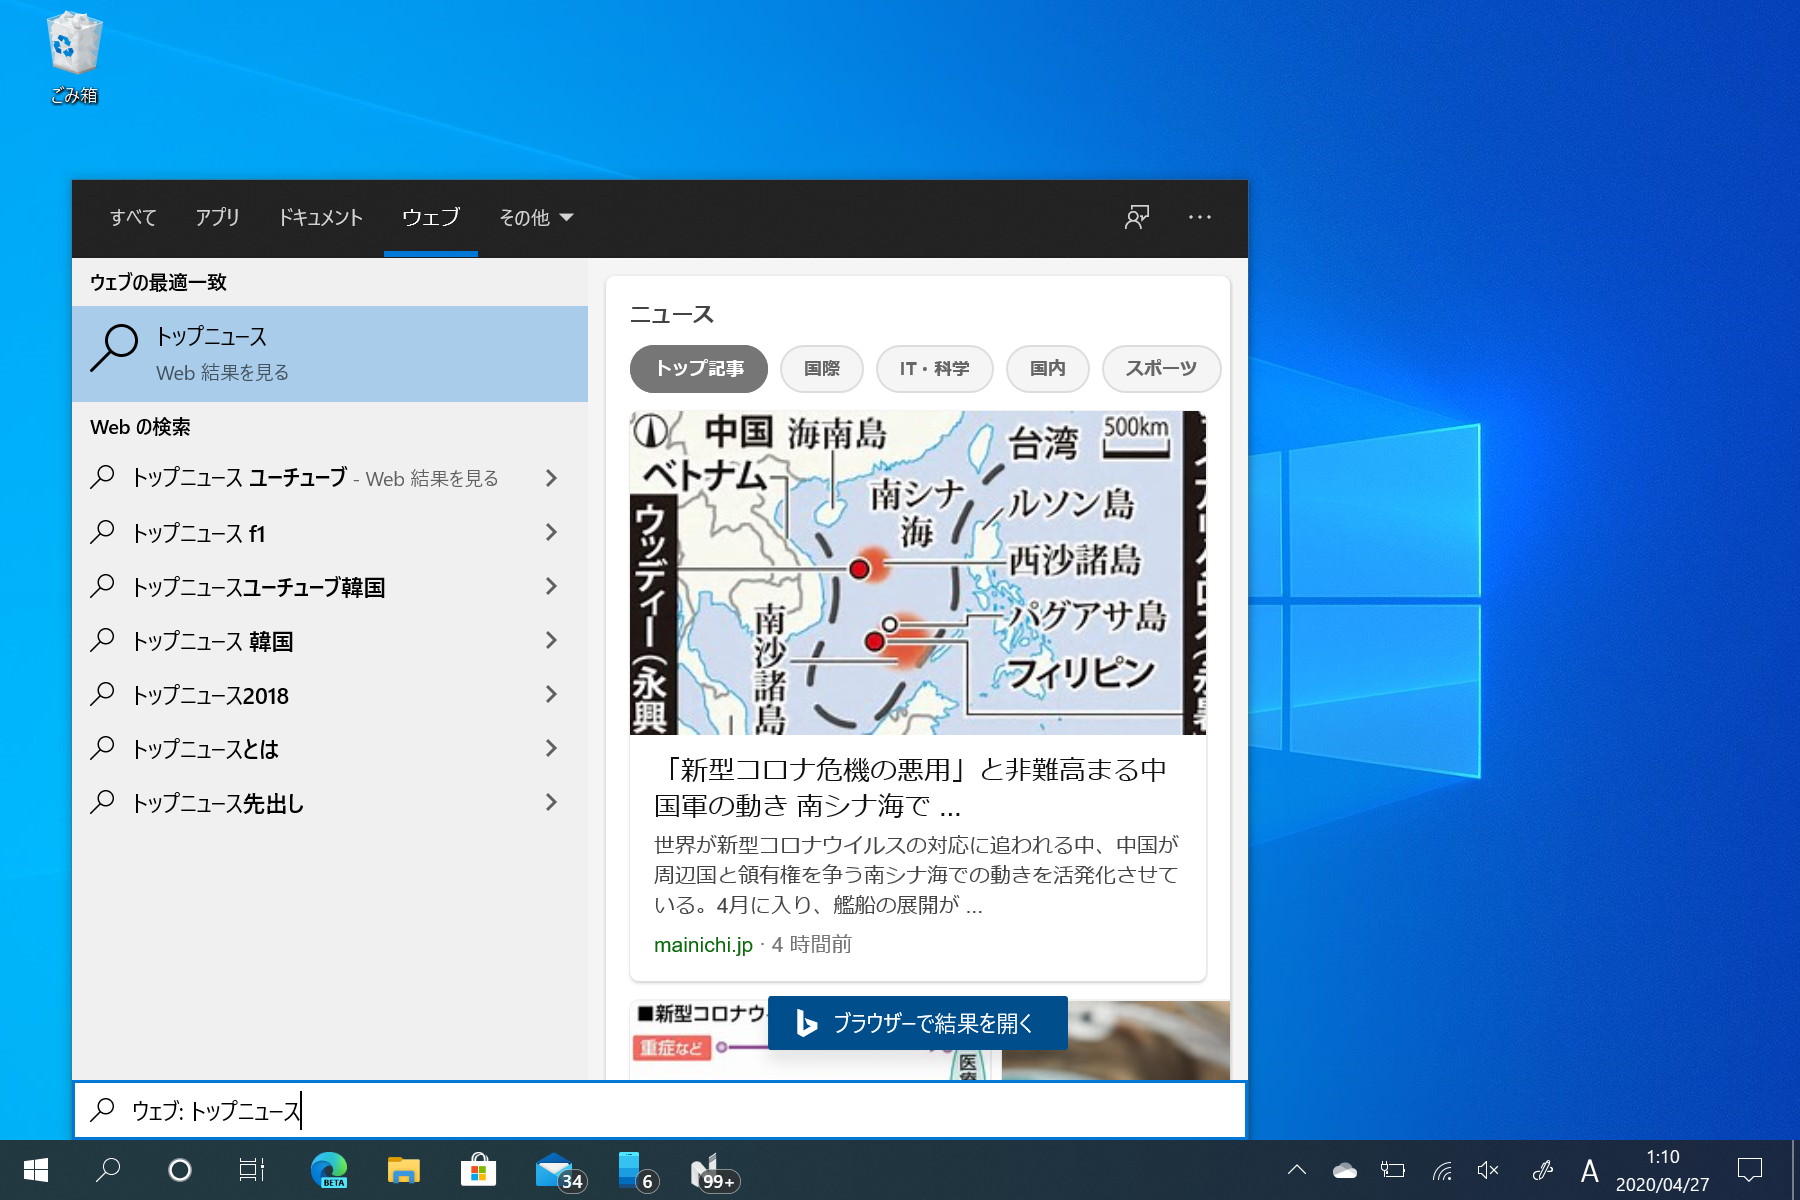Image resolution: width=1800 pixels, height=1200 pixels.
Task: Switch to the ドキュメント tab
Action: click(x=321, y=218)
